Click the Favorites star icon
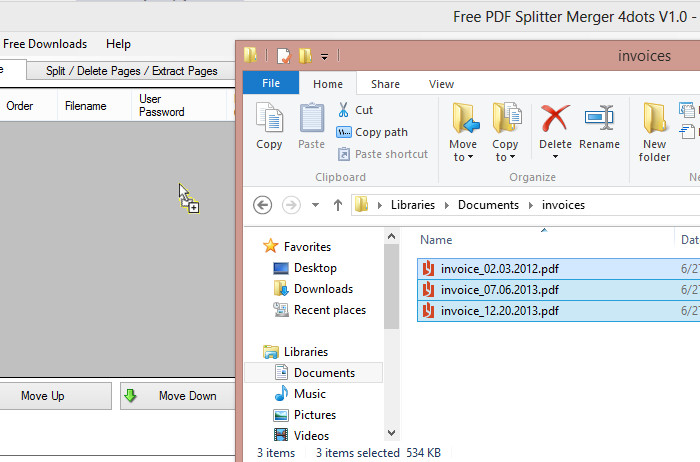Image resolution: width=700 pixels, height=462 pixels. pos(271,246)
